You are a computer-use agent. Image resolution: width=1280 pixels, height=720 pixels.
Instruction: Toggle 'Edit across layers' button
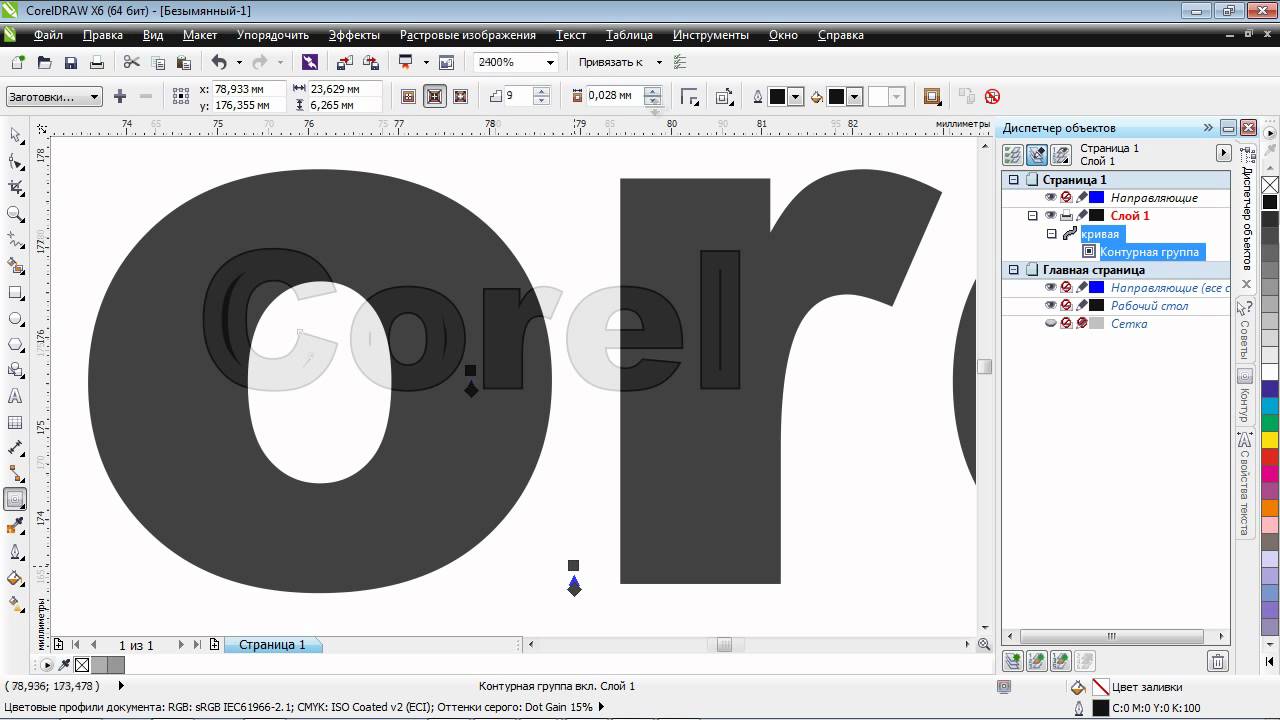[1037, 154]
